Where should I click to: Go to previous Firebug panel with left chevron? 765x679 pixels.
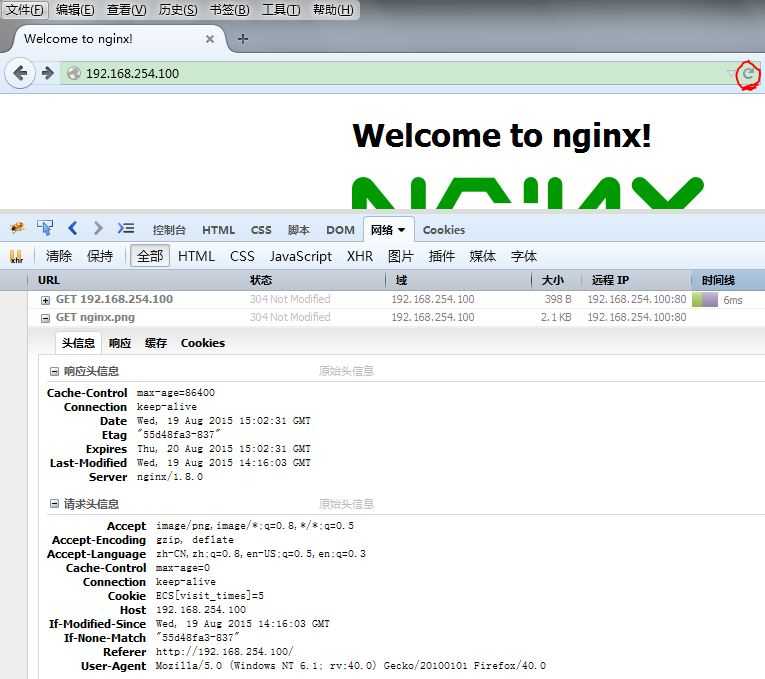73,228
